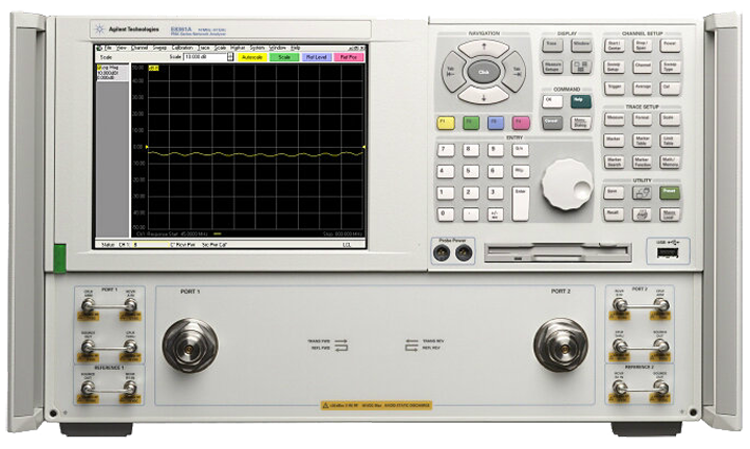750x449 pixels.
Task: Push the Average key
Action: click(x=642, y=88)
